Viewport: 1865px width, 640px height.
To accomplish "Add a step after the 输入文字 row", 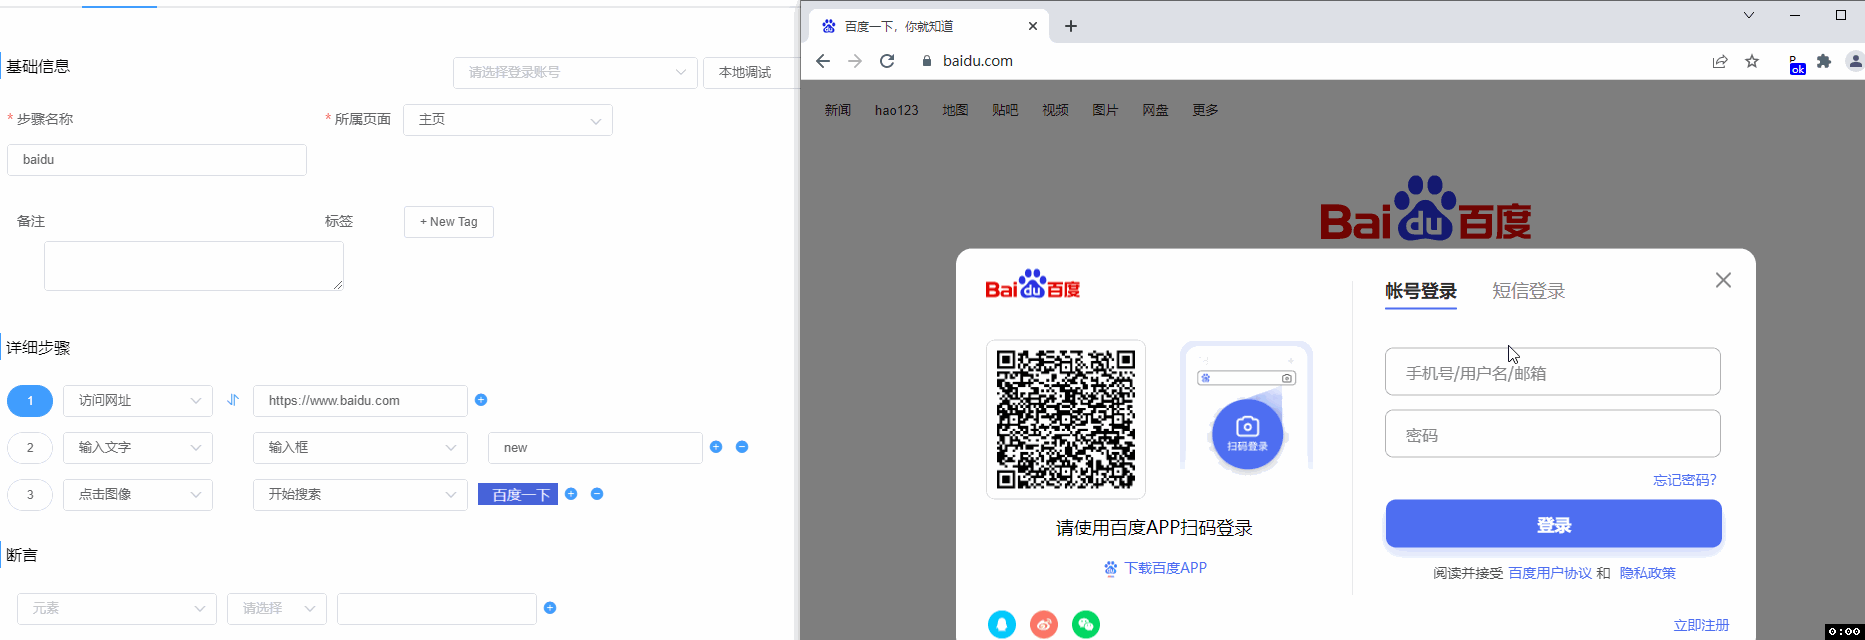I will tap(716, 447).
